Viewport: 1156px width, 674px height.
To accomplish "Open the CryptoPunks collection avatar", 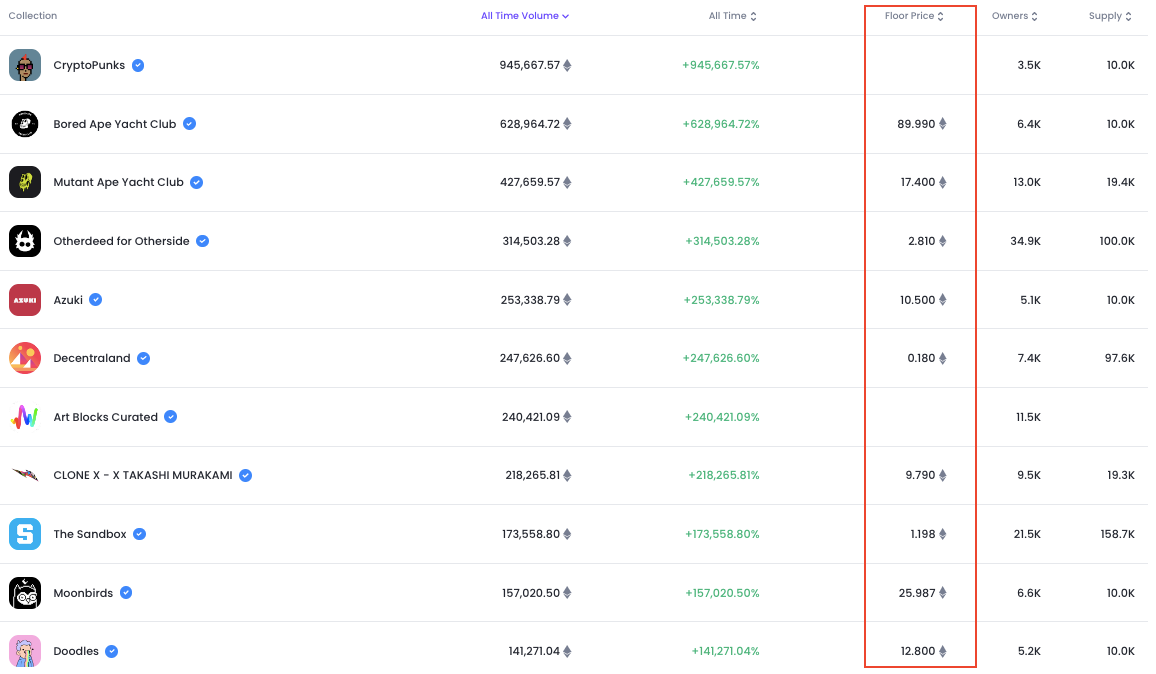I will [24, 66].
